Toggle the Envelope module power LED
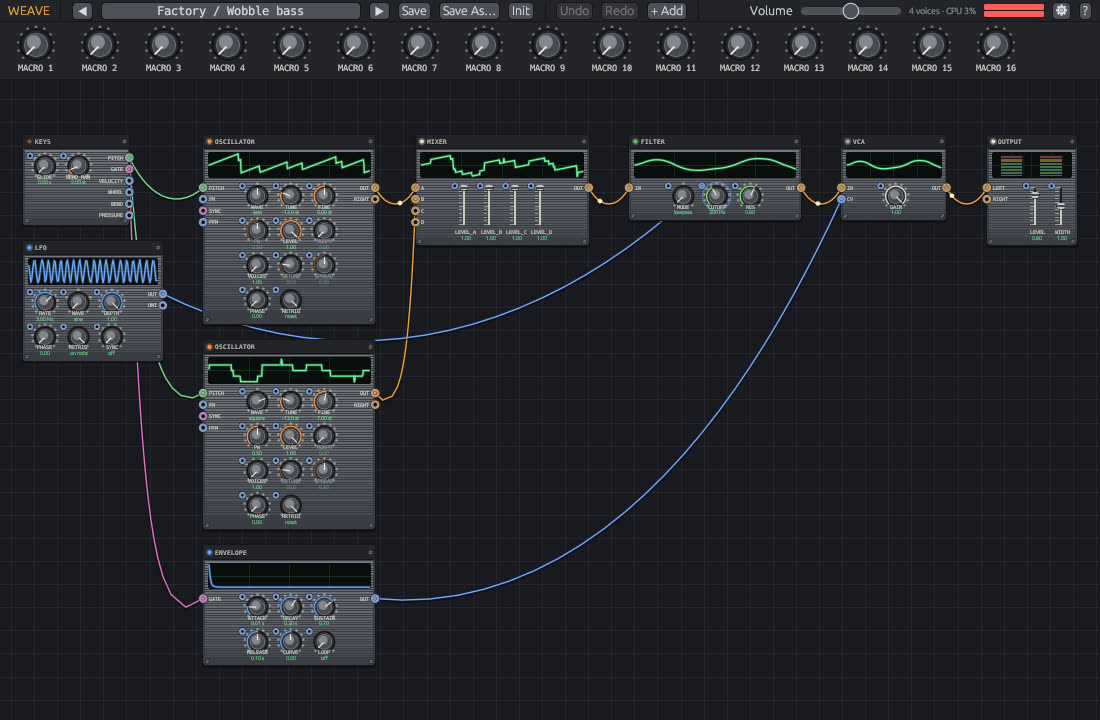The width and height of the screenshot is (1100, 720). [209, 552]
